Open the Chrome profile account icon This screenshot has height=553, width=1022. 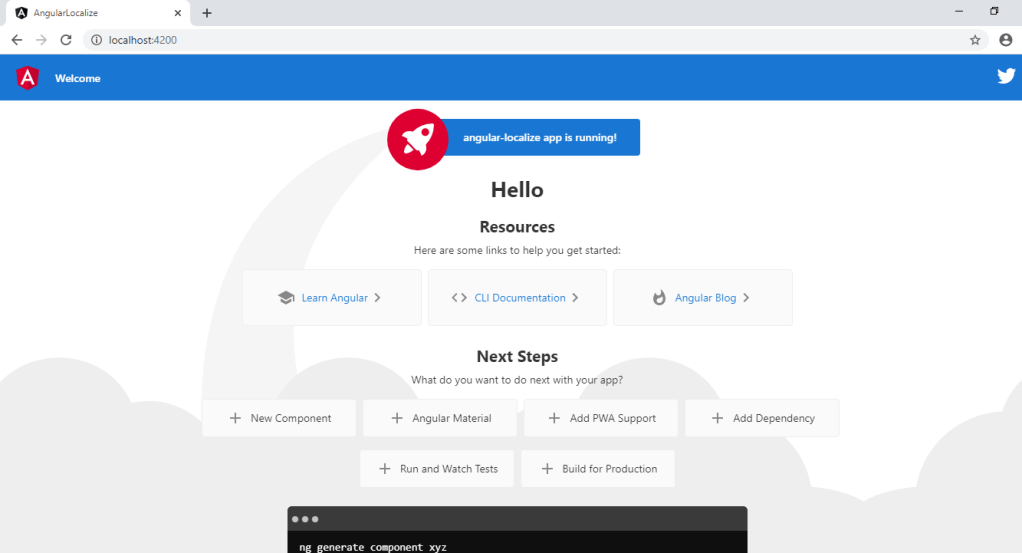pyautogui.click(x=1005, y=40)
